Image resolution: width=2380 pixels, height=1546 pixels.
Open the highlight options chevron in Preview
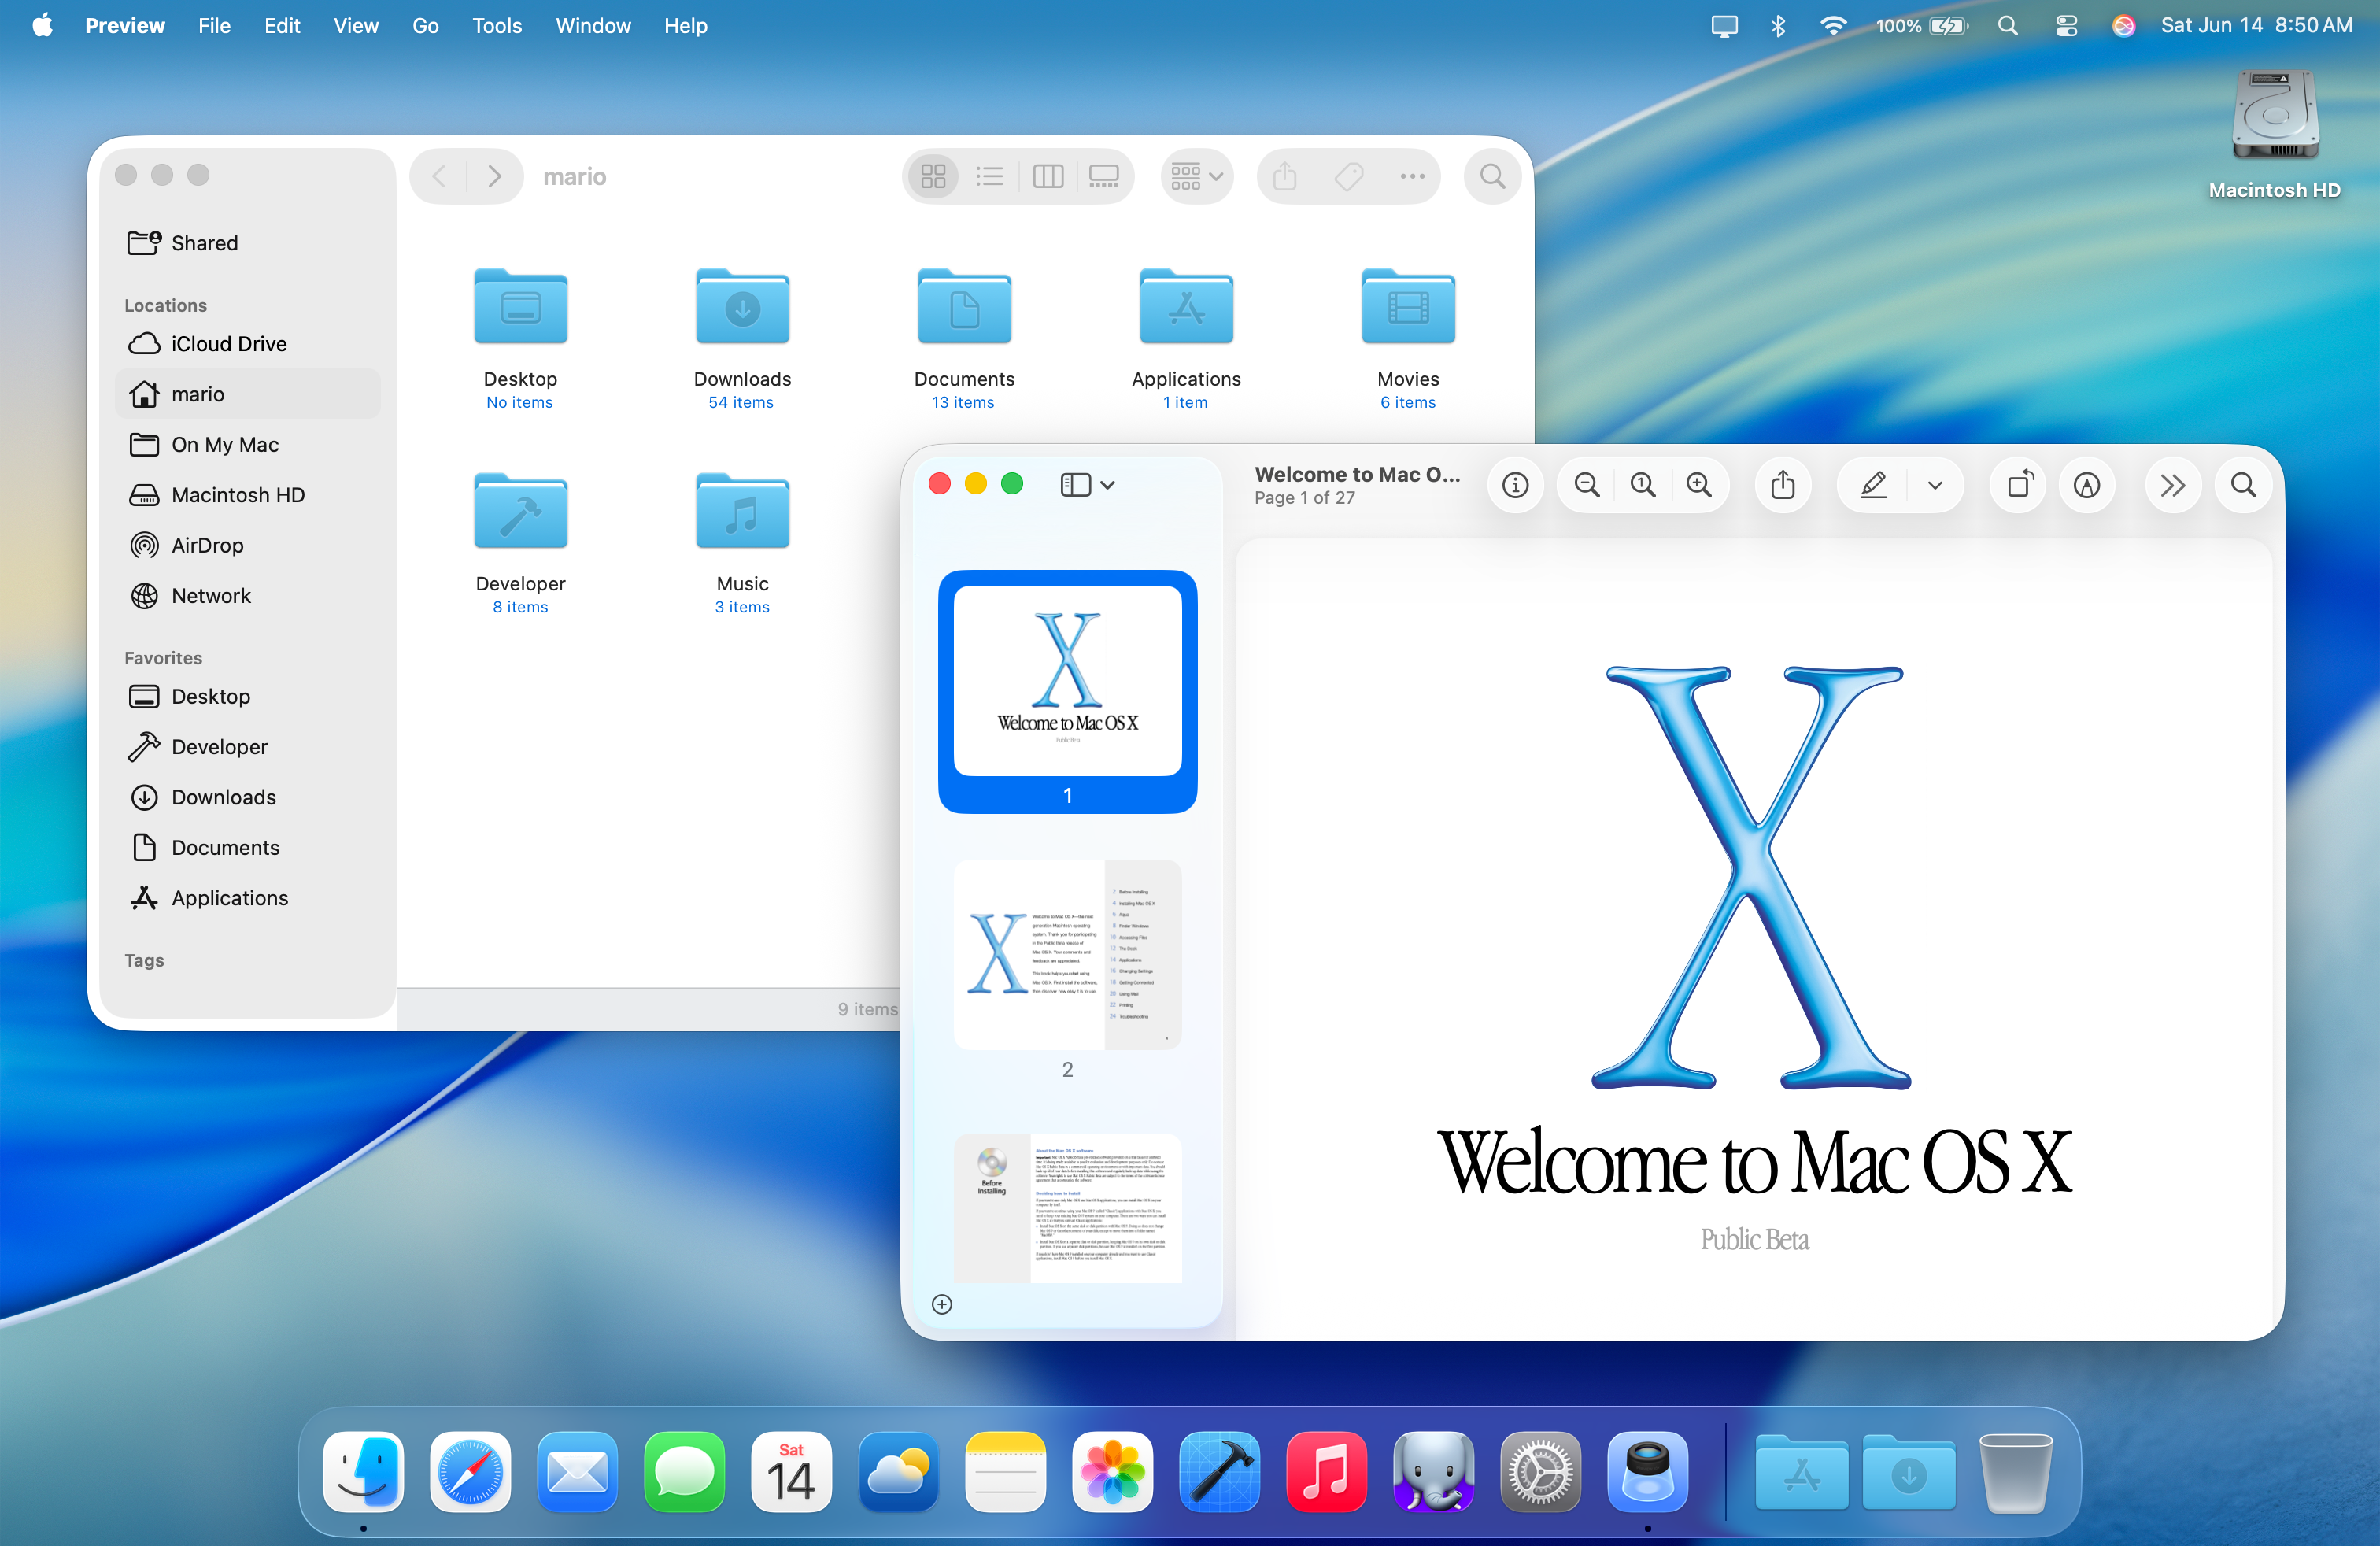click(1935, 485)
